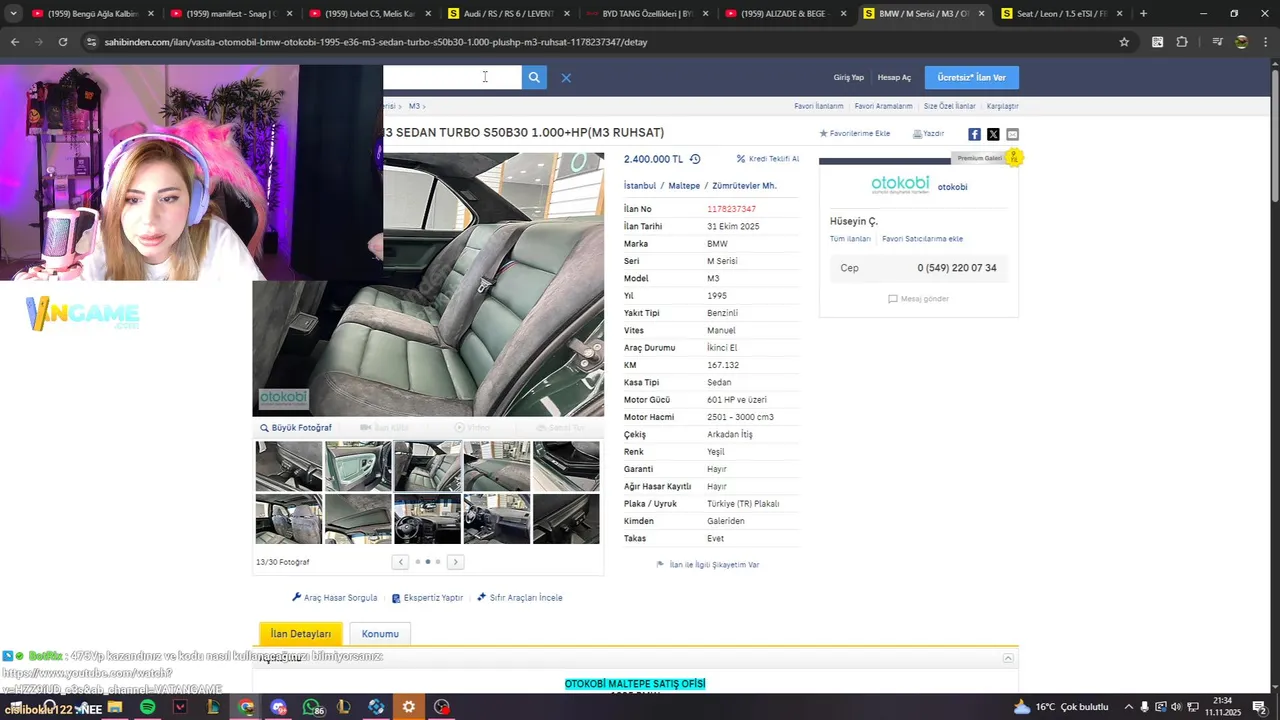Open the Büyük Fotoğraf view

coord(296,428)
